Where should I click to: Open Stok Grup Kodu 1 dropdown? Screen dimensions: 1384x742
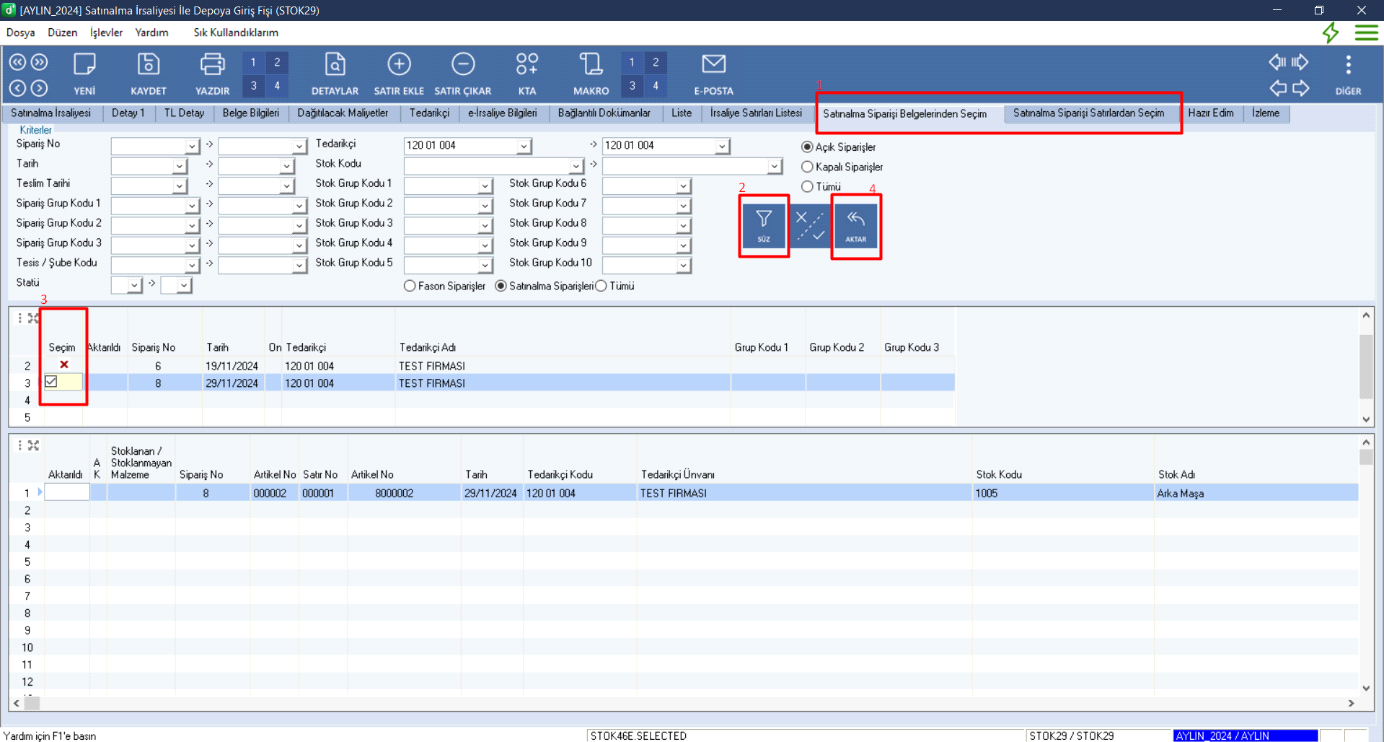[x=485, y=186]
